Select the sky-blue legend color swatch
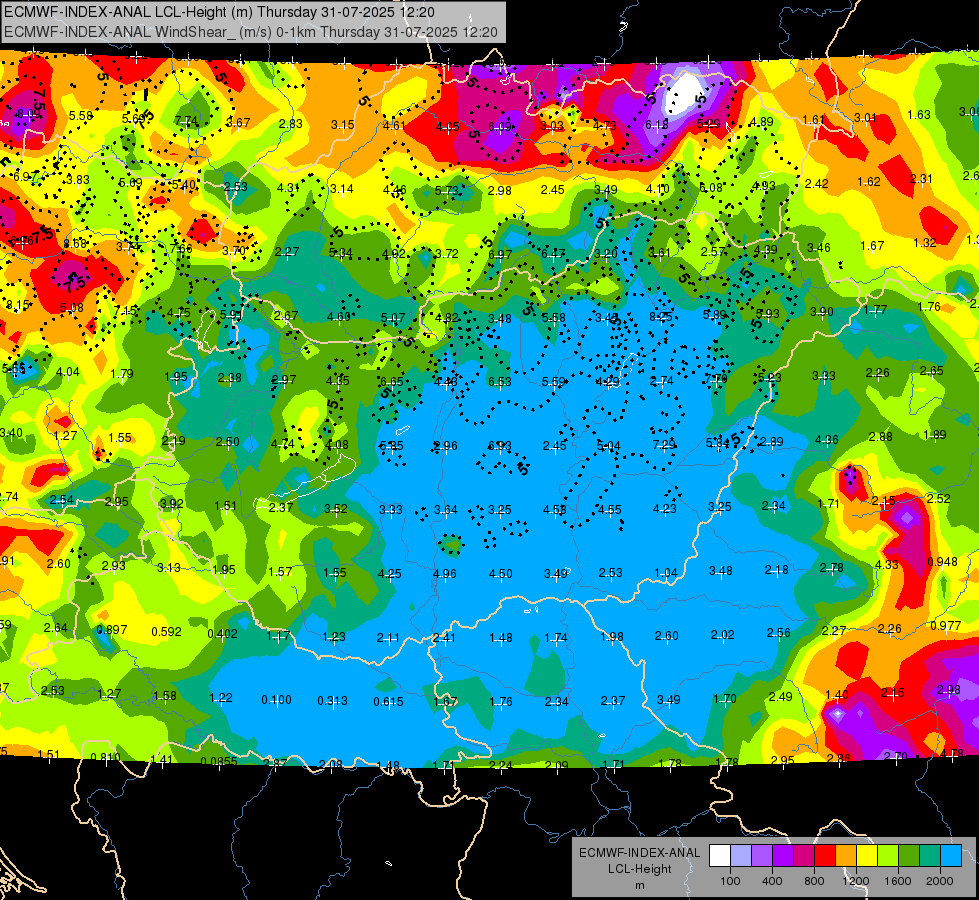 pyautogui.click(x=951, y=855)
